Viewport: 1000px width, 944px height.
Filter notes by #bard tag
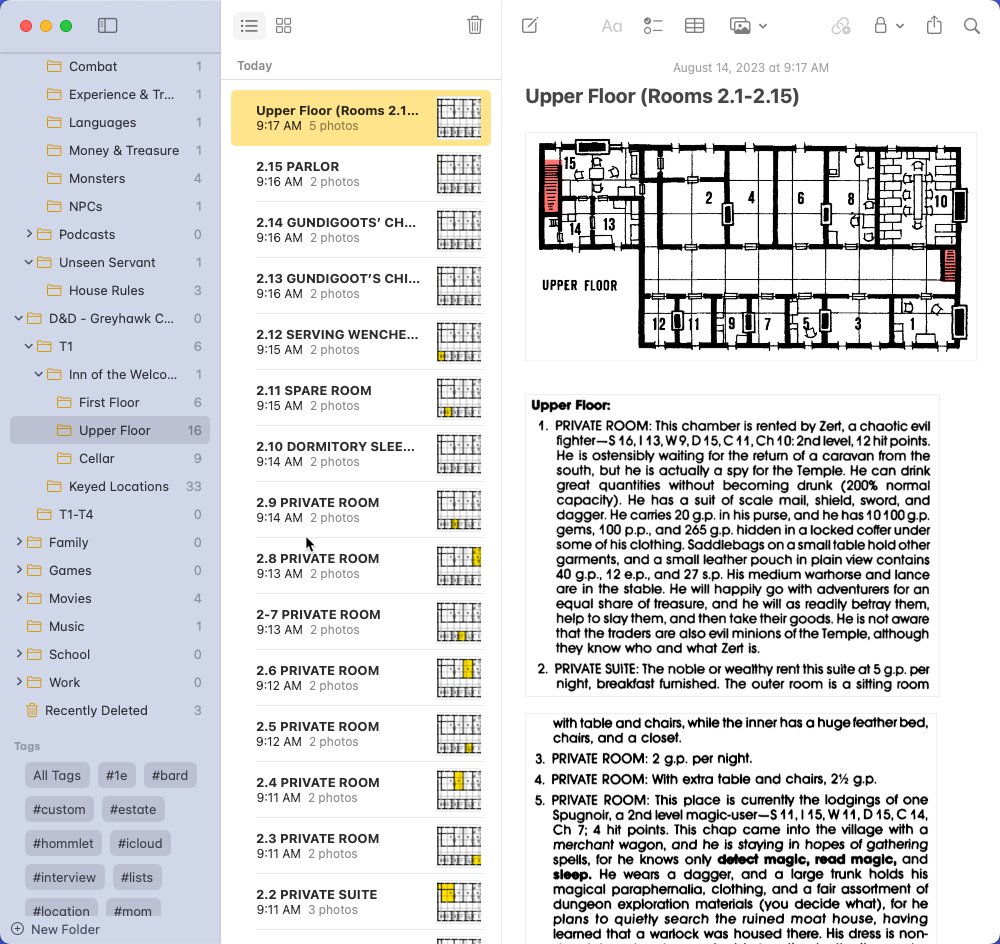pyautogui.click(x=170, y=776)
